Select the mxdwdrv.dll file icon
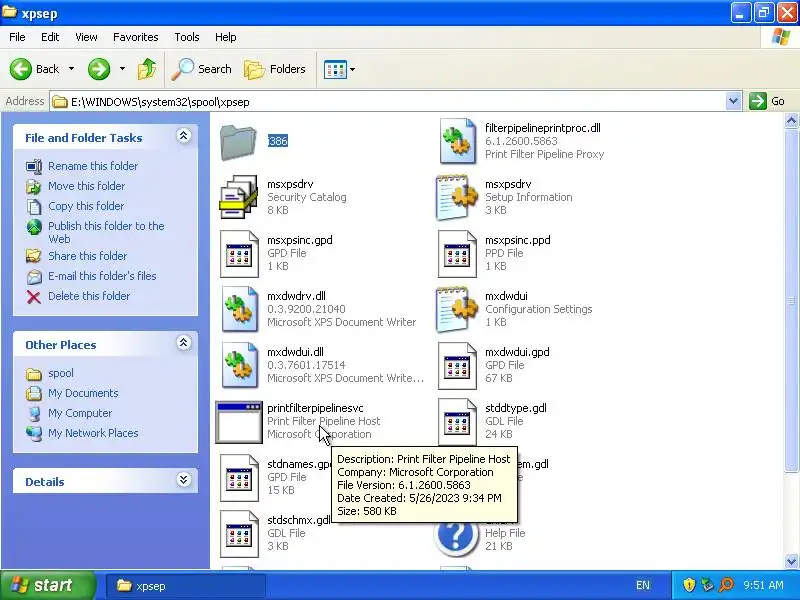Viewport: 800px width, 600px height. point(239,309)
